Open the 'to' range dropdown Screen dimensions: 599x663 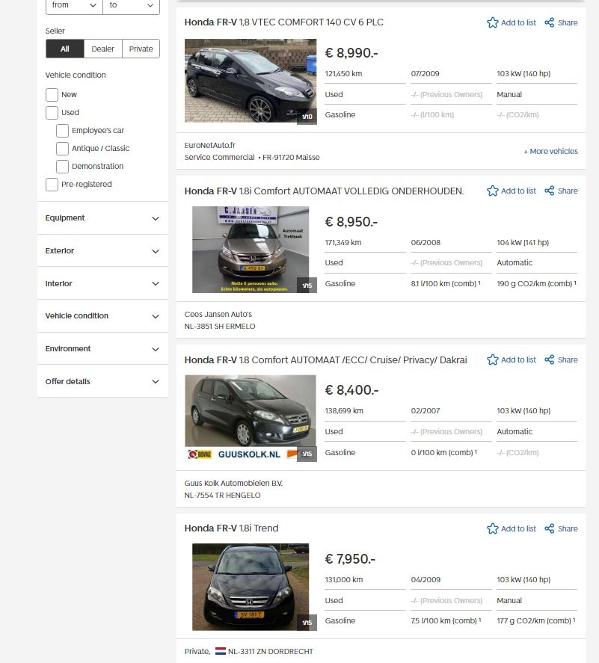[x=131, y=5]
